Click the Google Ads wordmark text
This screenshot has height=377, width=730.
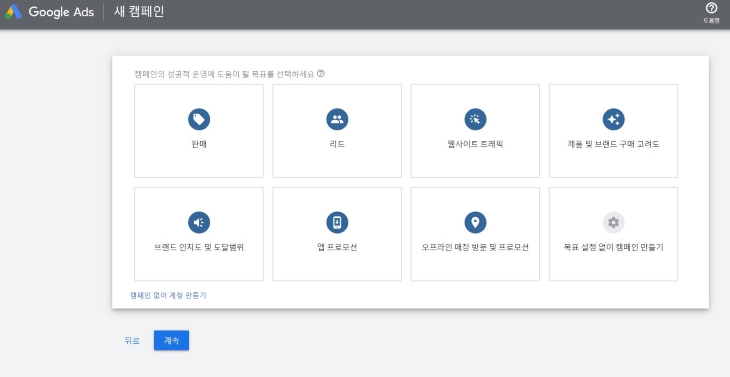coord(61,12)
